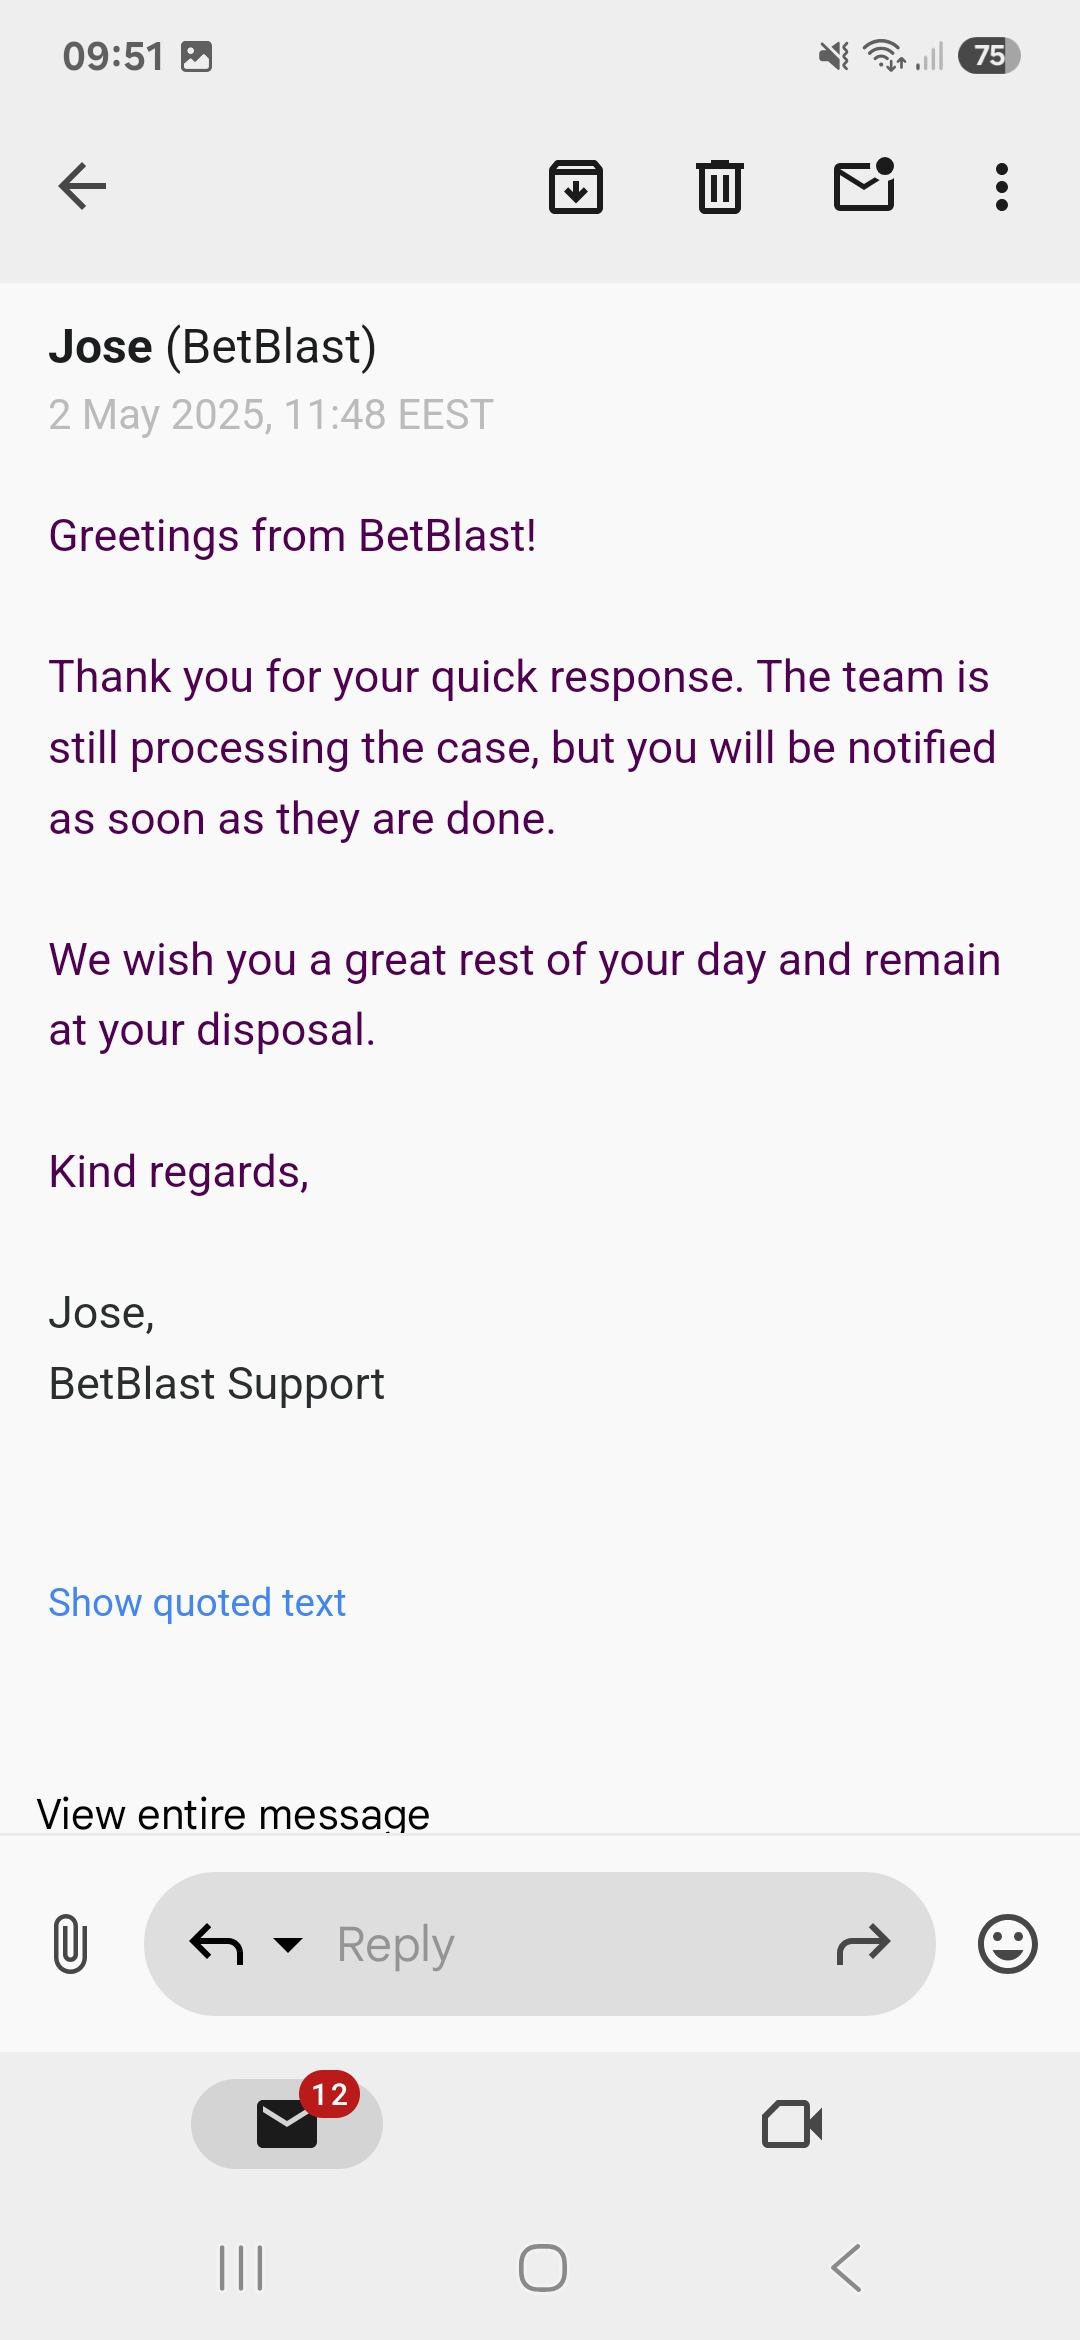This screenshot has height=2340, width=1080.
Task: Forward the email using the arrow
Action: 862,1944
